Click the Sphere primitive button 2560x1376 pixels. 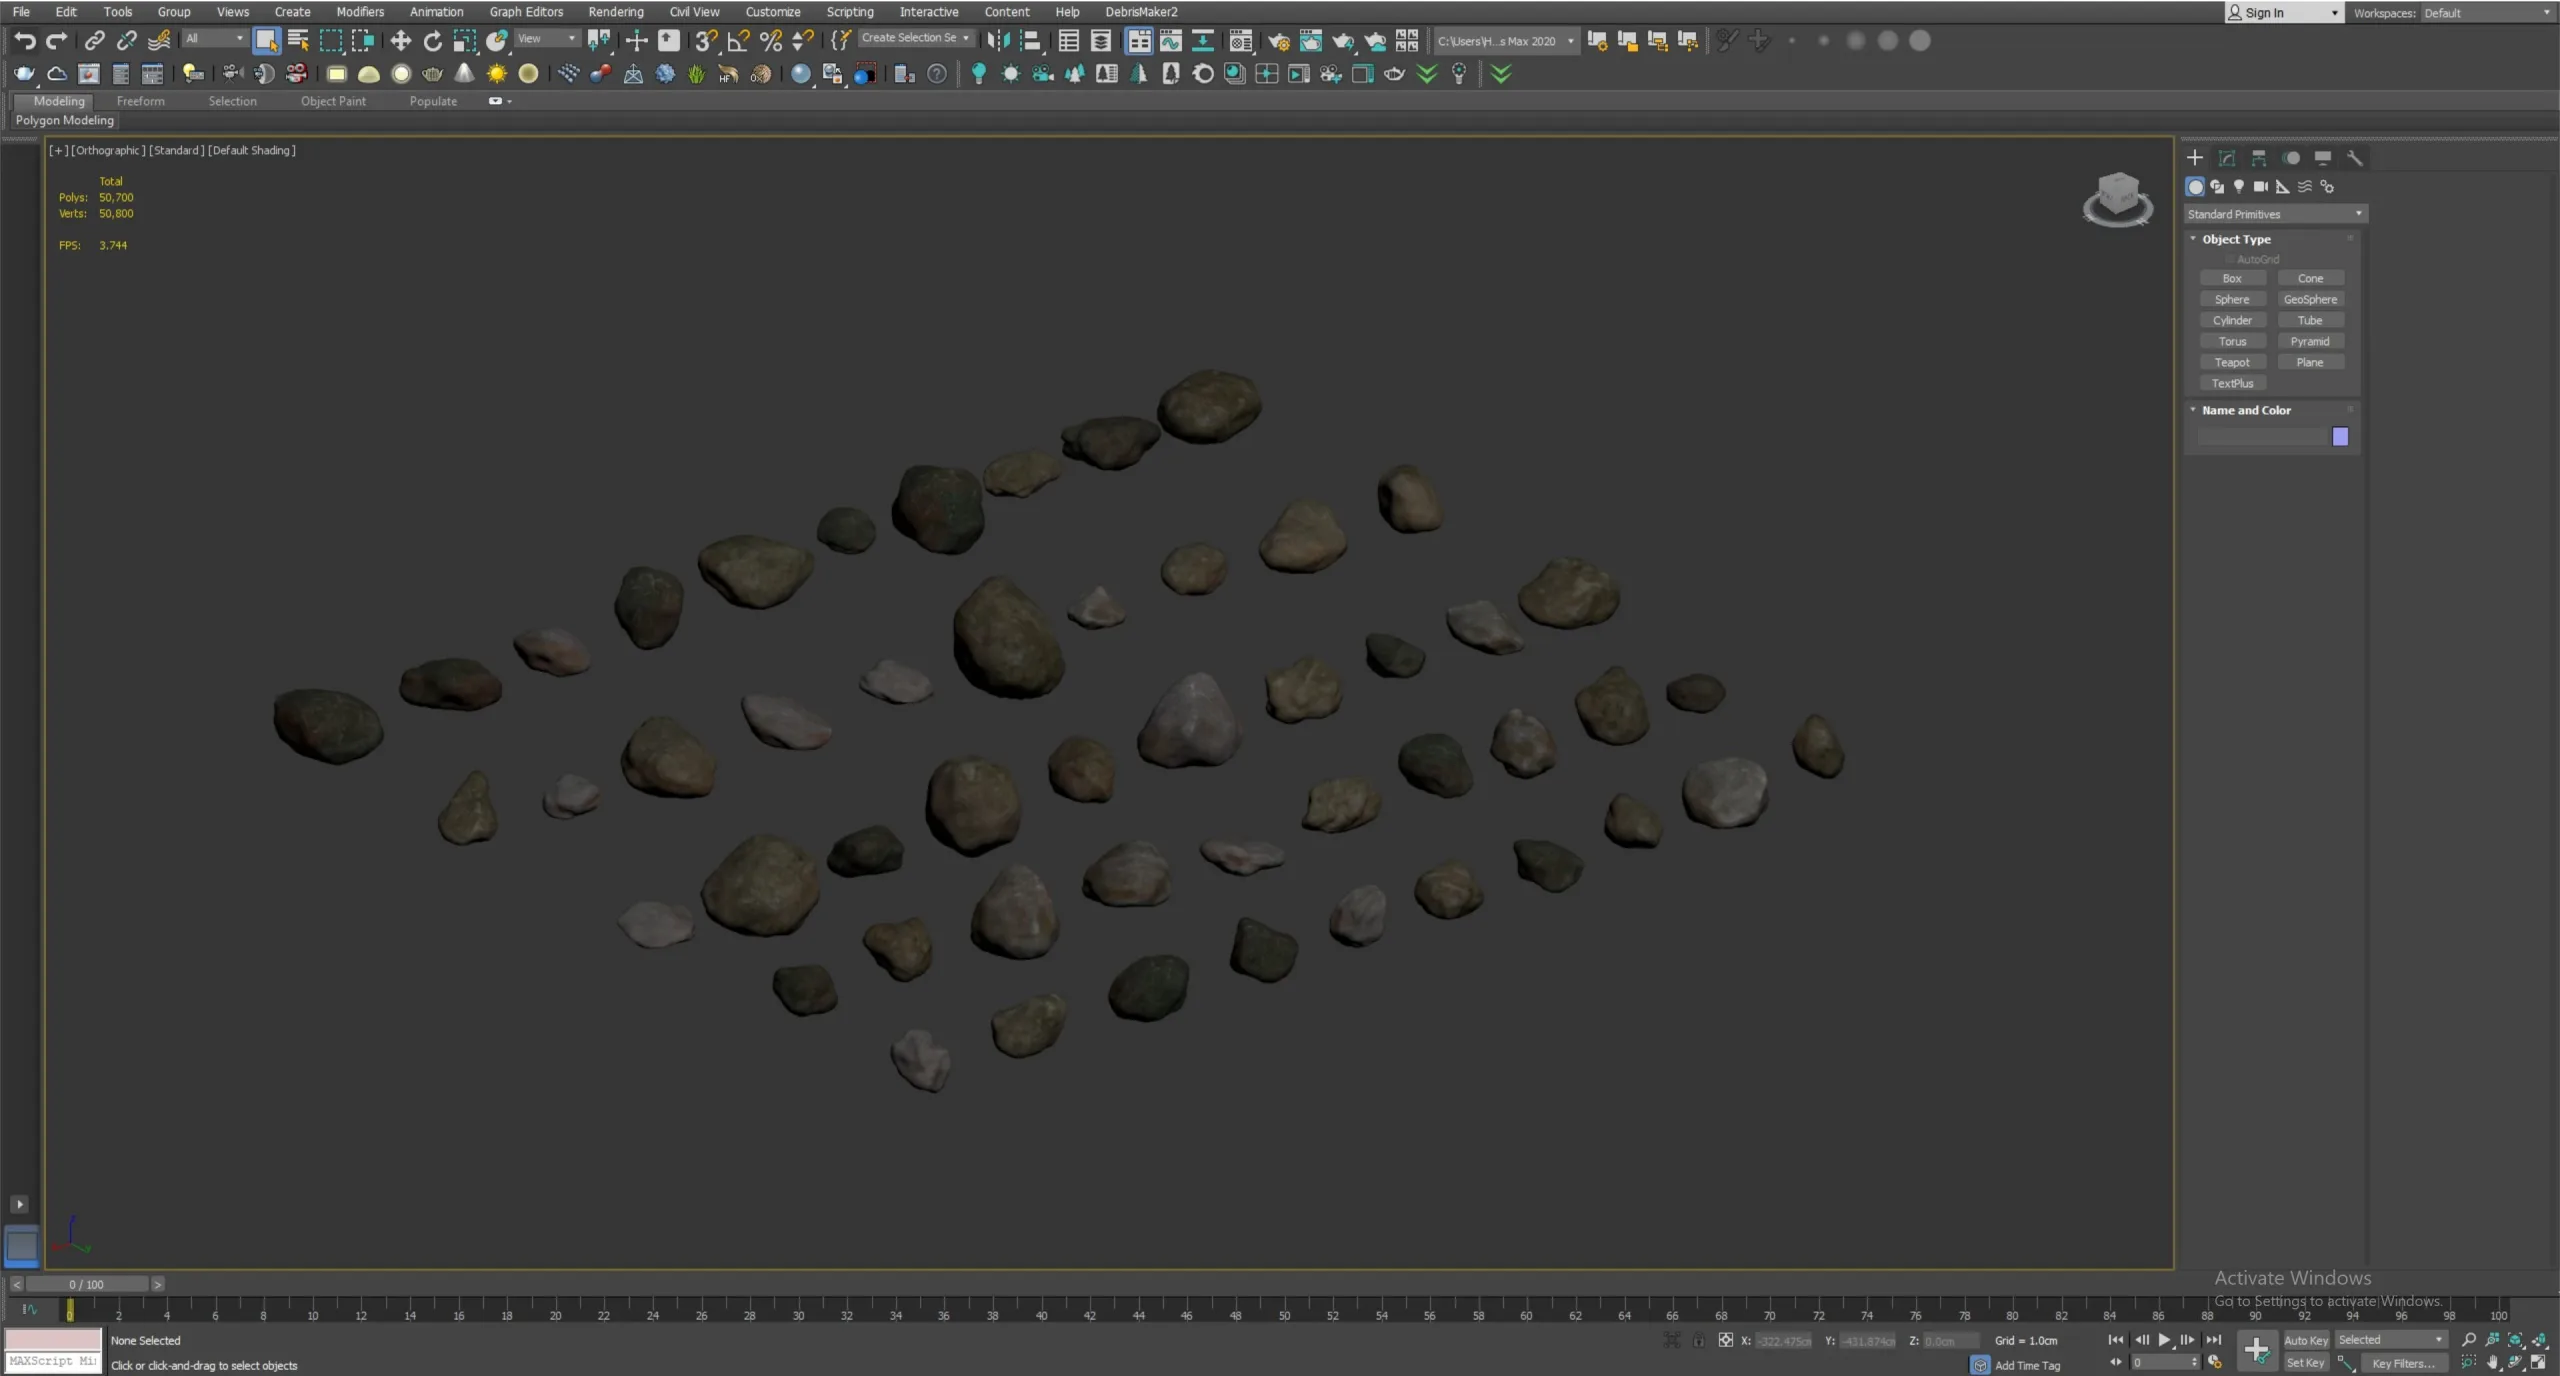tap(2233, 298)
